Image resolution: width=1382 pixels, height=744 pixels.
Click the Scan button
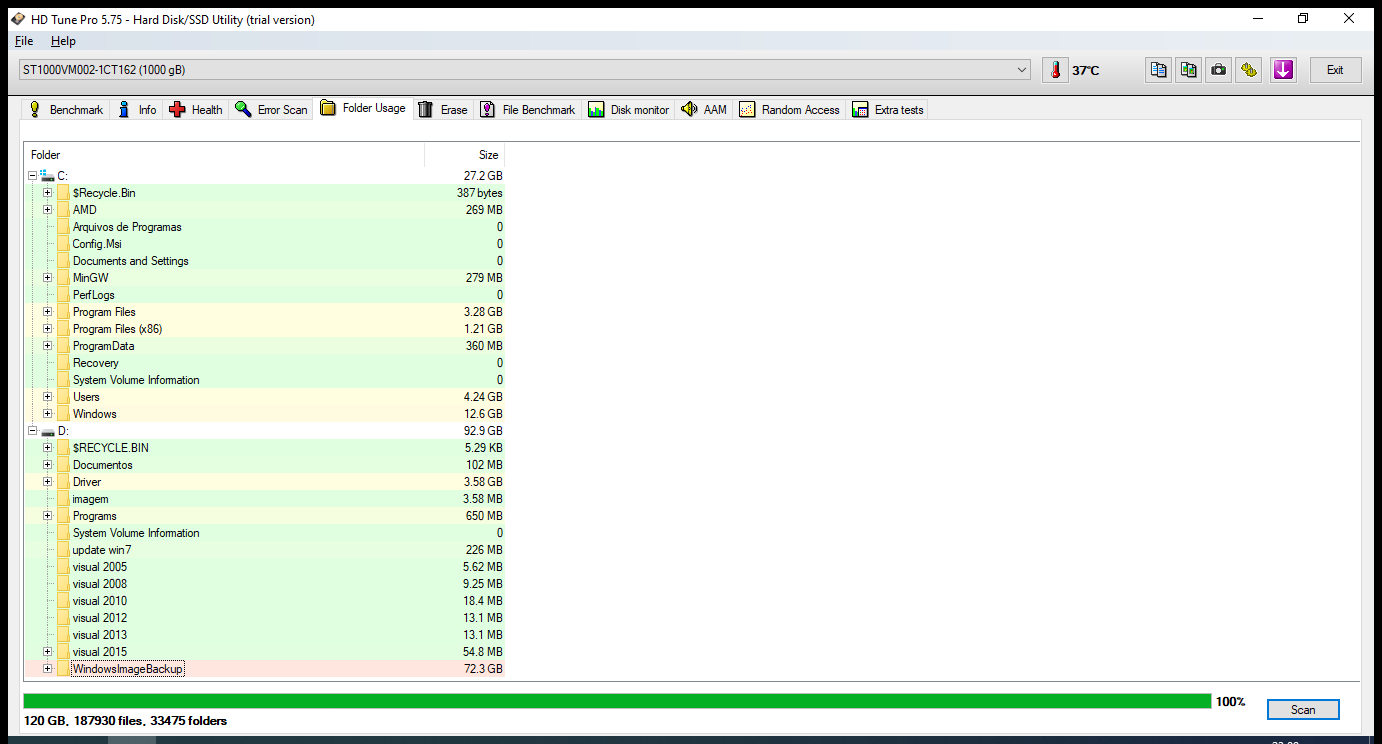pyautogui.click(x=1303, y=709)
